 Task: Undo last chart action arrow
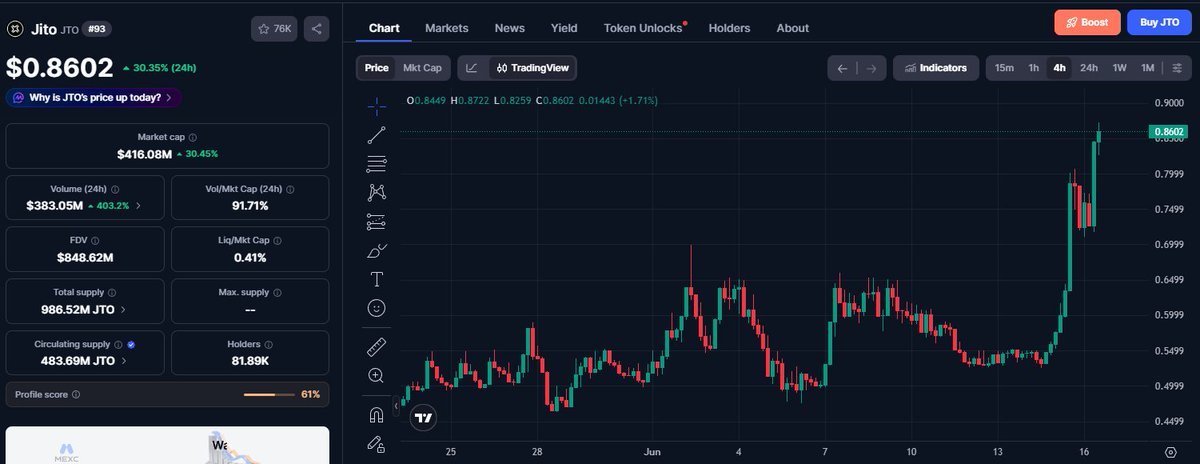[843, 68]
